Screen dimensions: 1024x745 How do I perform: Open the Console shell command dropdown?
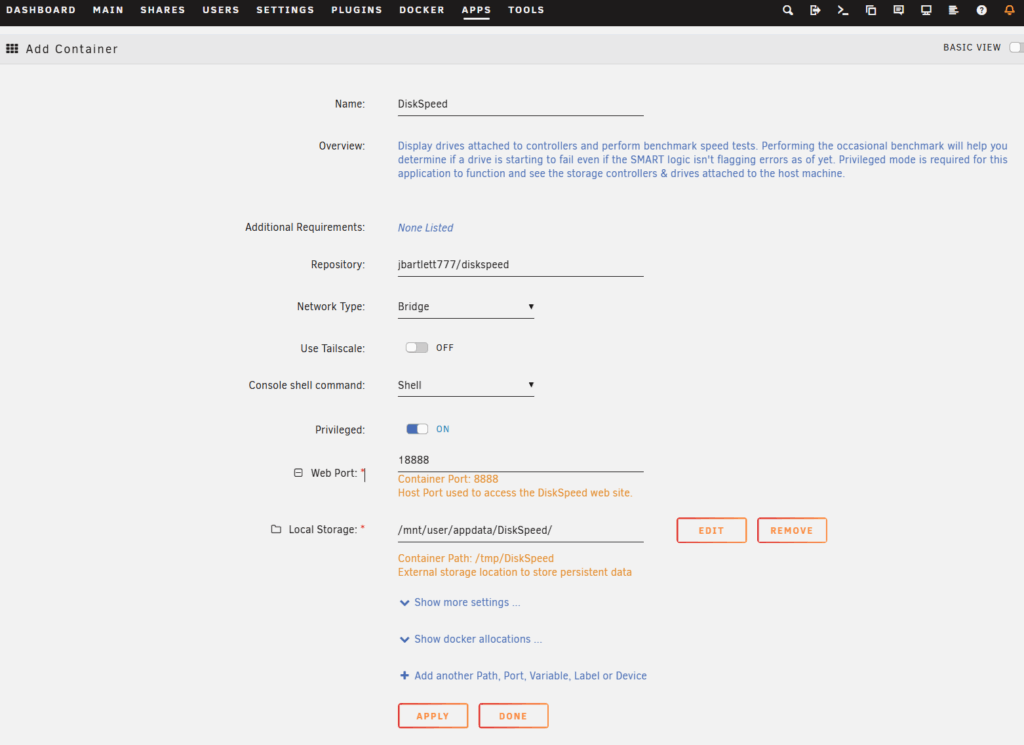[466, 385]
